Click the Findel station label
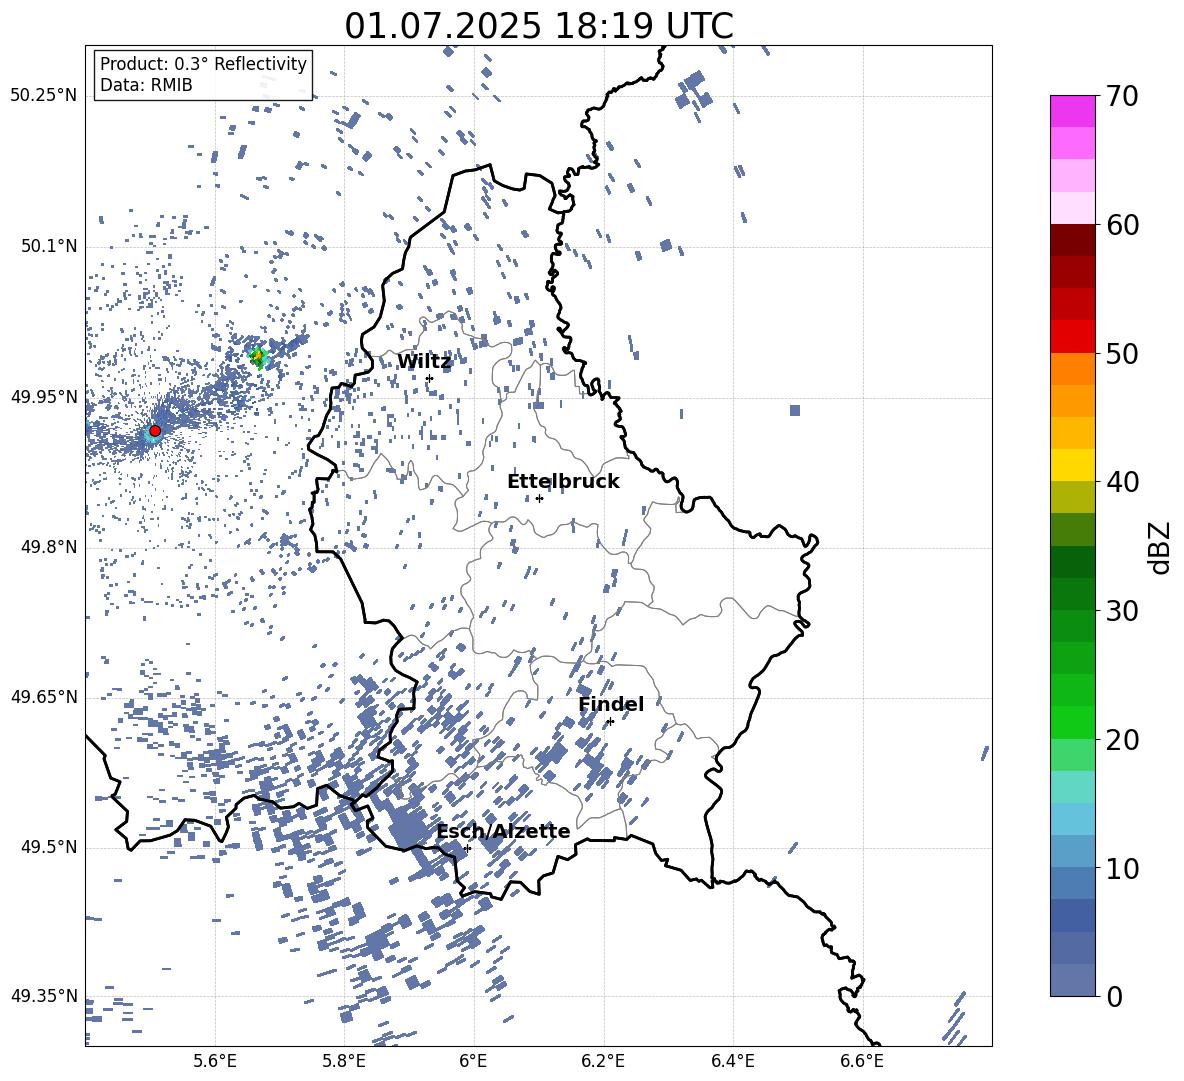 pyautogui.click(x=611, y=704)
